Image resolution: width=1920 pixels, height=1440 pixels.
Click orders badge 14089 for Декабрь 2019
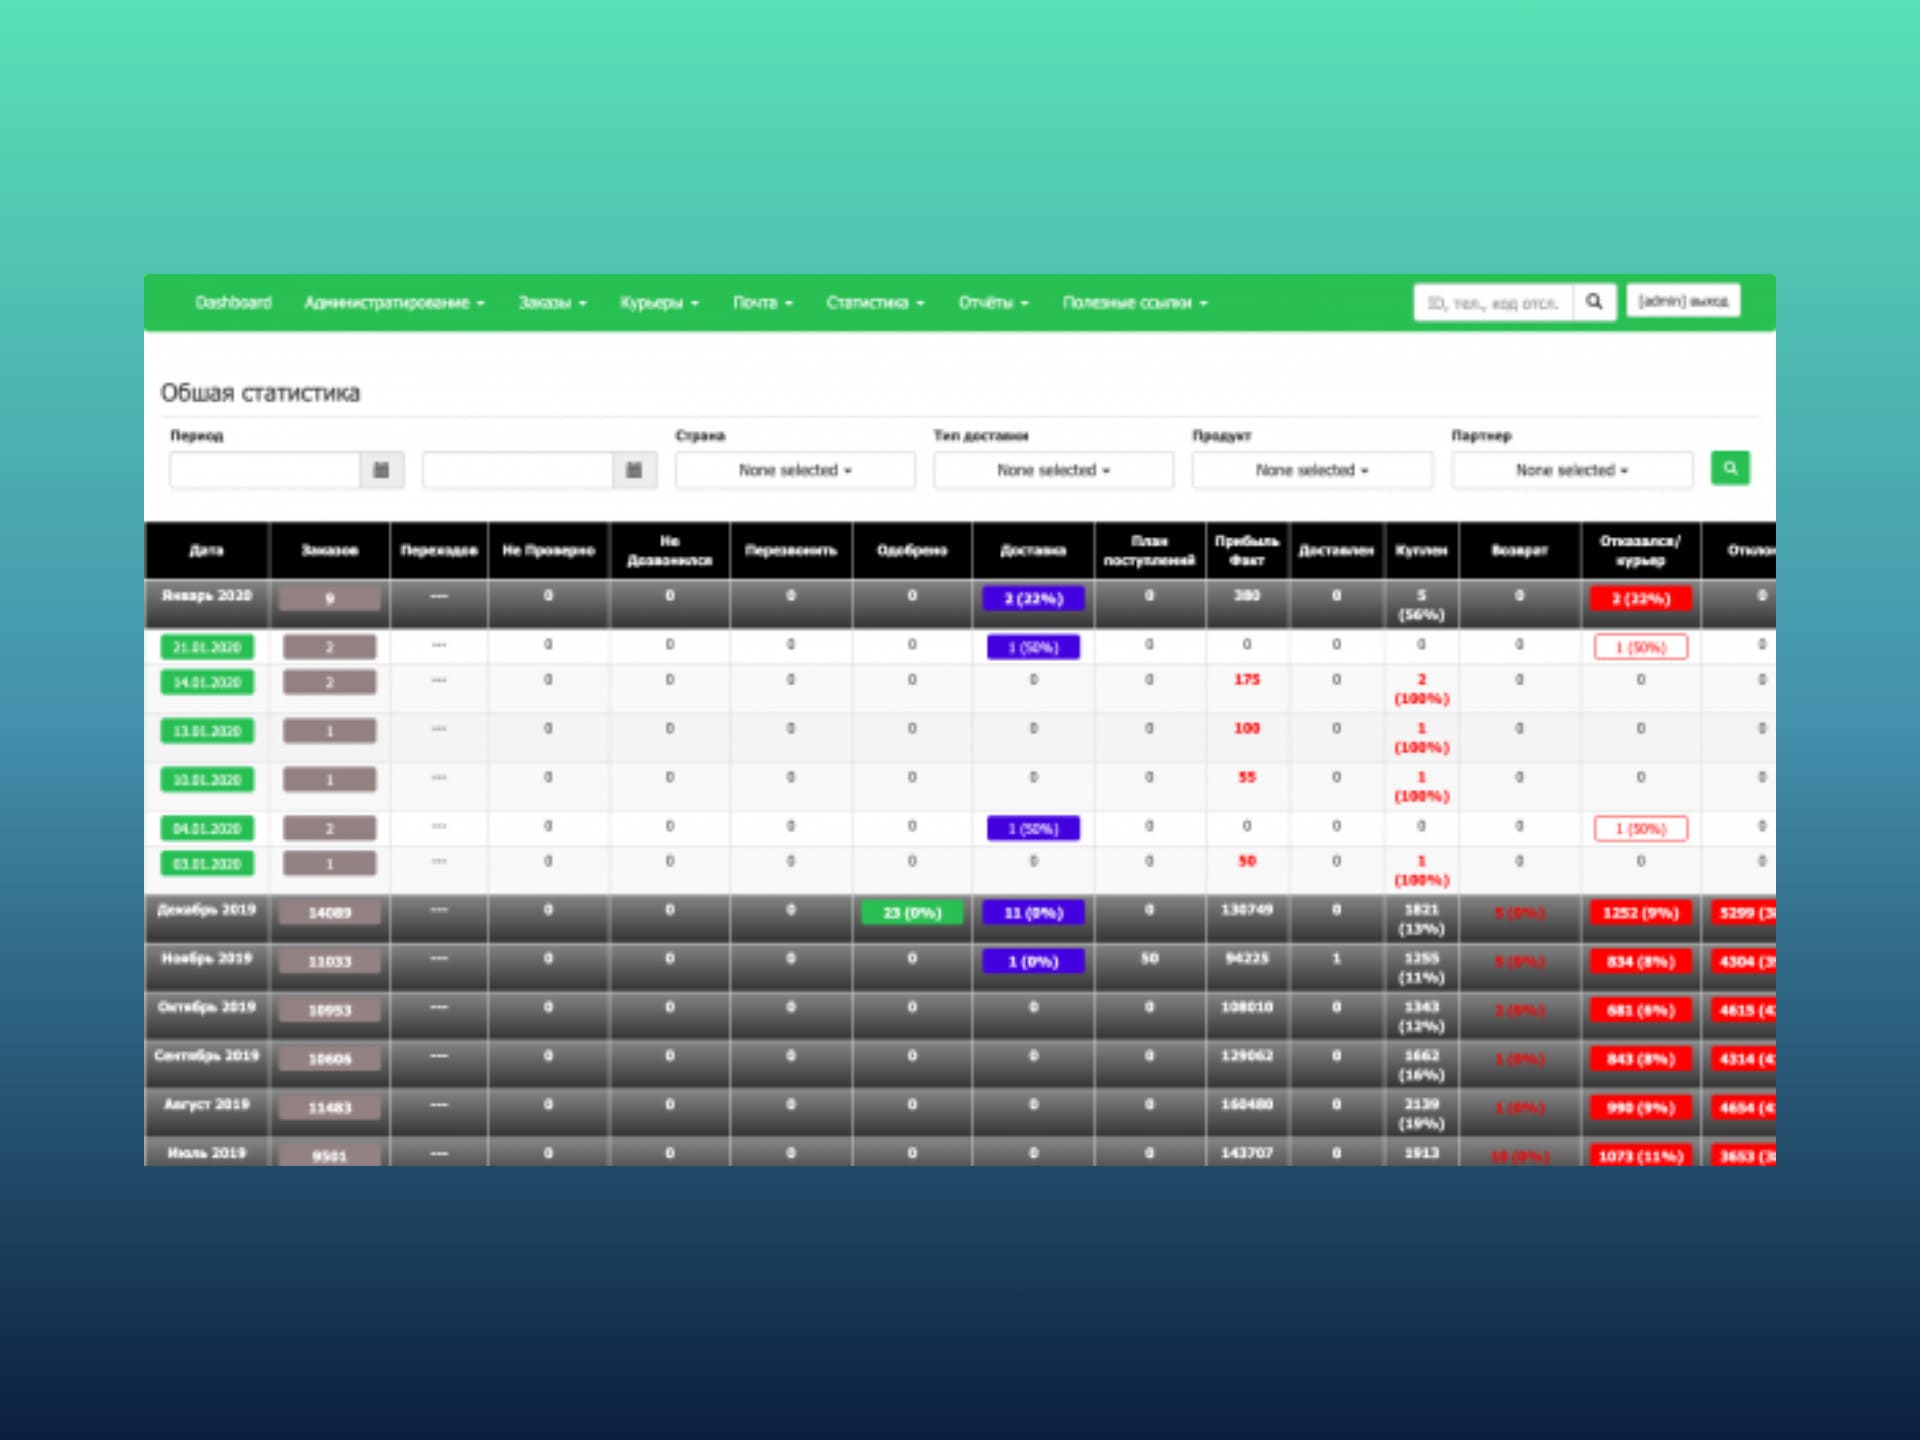330,913
